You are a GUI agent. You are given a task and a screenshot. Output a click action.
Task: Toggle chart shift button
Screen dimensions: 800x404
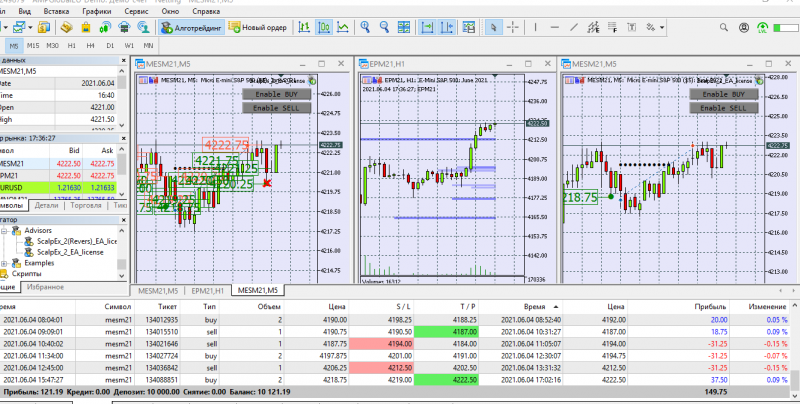[447, 27]
